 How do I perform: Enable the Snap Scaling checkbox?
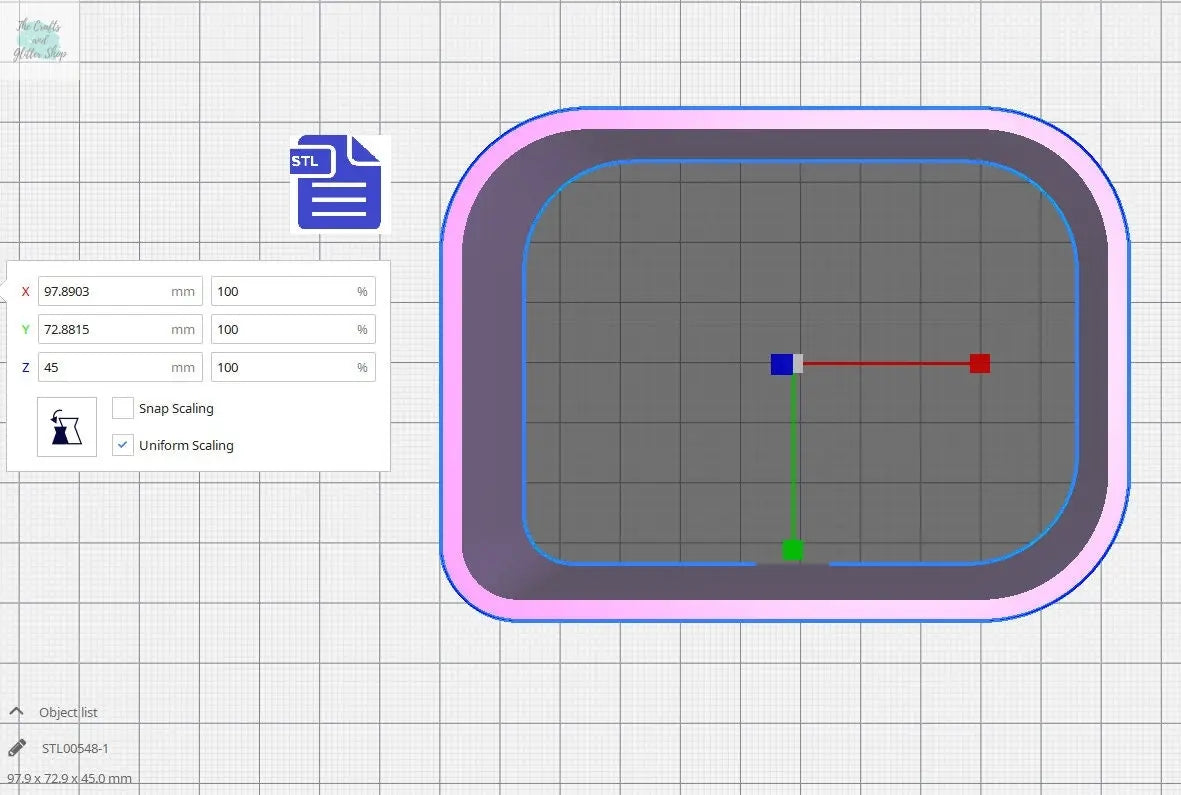pos(123,408)
